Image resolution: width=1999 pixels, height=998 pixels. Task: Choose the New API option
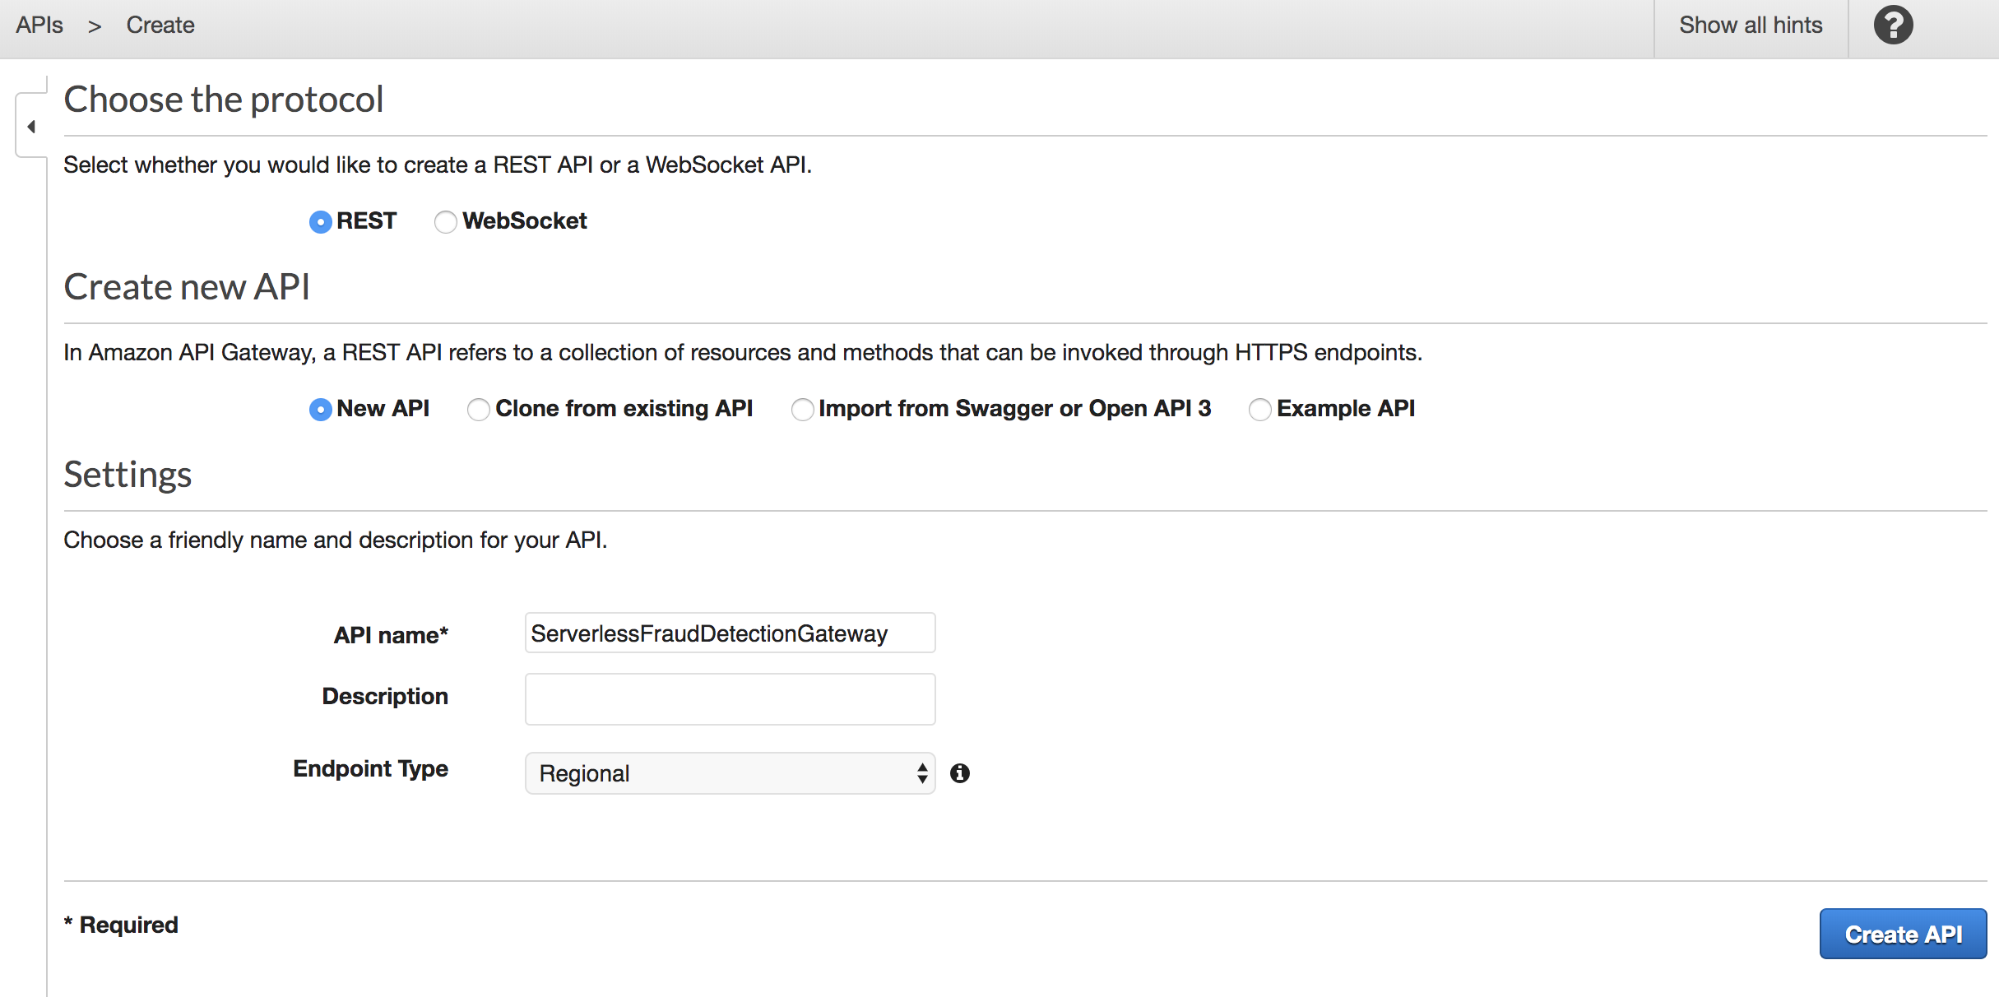pos(320,410)
